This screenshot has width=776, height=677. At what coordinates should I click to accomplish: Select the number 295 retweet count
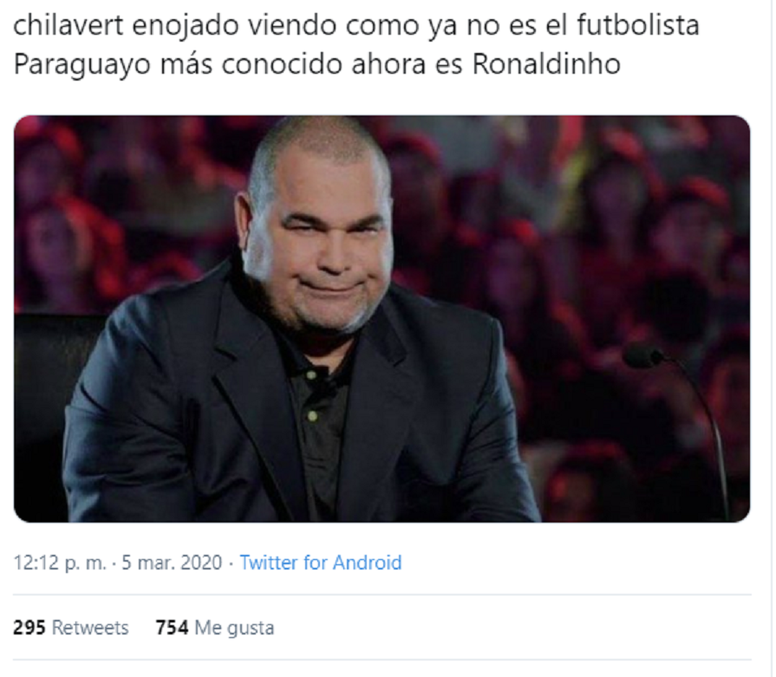point(29,628)
